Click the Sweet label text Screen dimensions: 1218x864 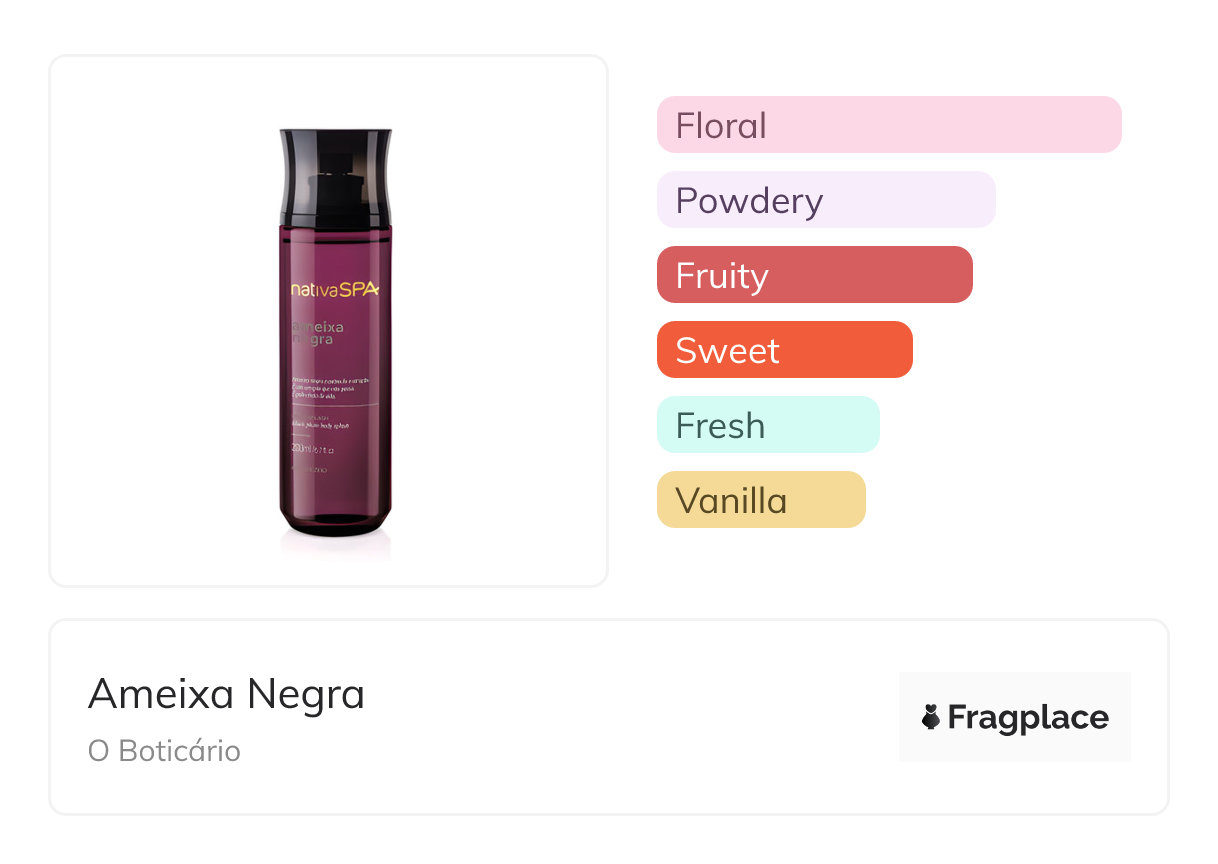pos(727,351)
